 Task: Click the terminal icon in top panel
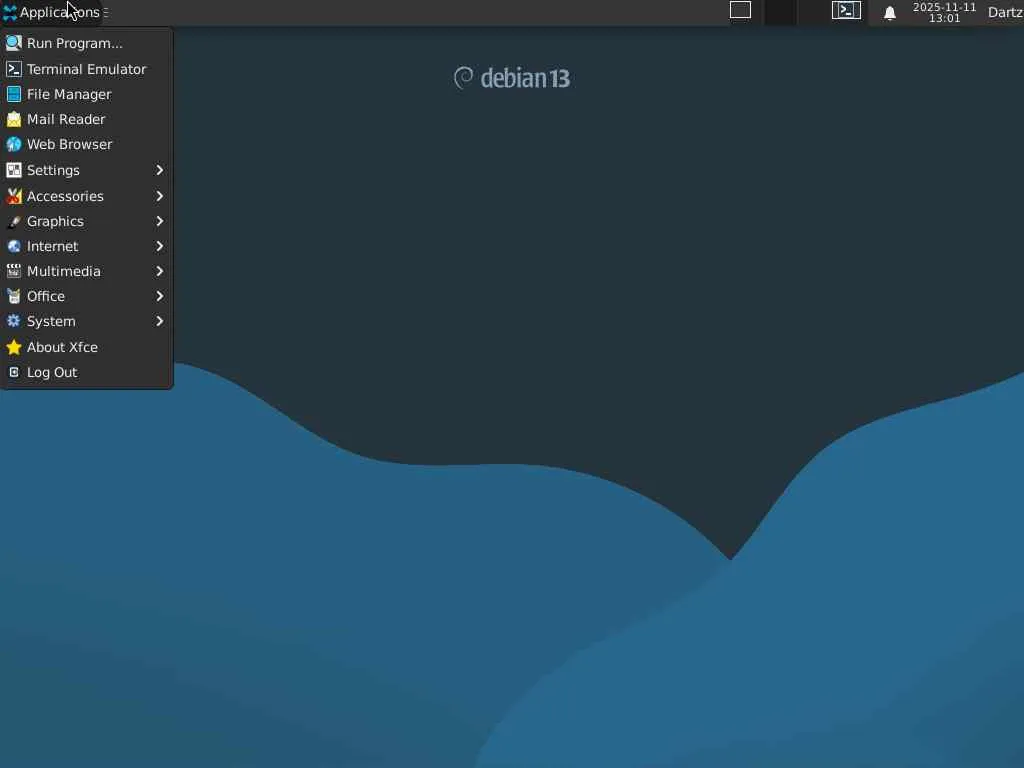[x=846, y=10]
